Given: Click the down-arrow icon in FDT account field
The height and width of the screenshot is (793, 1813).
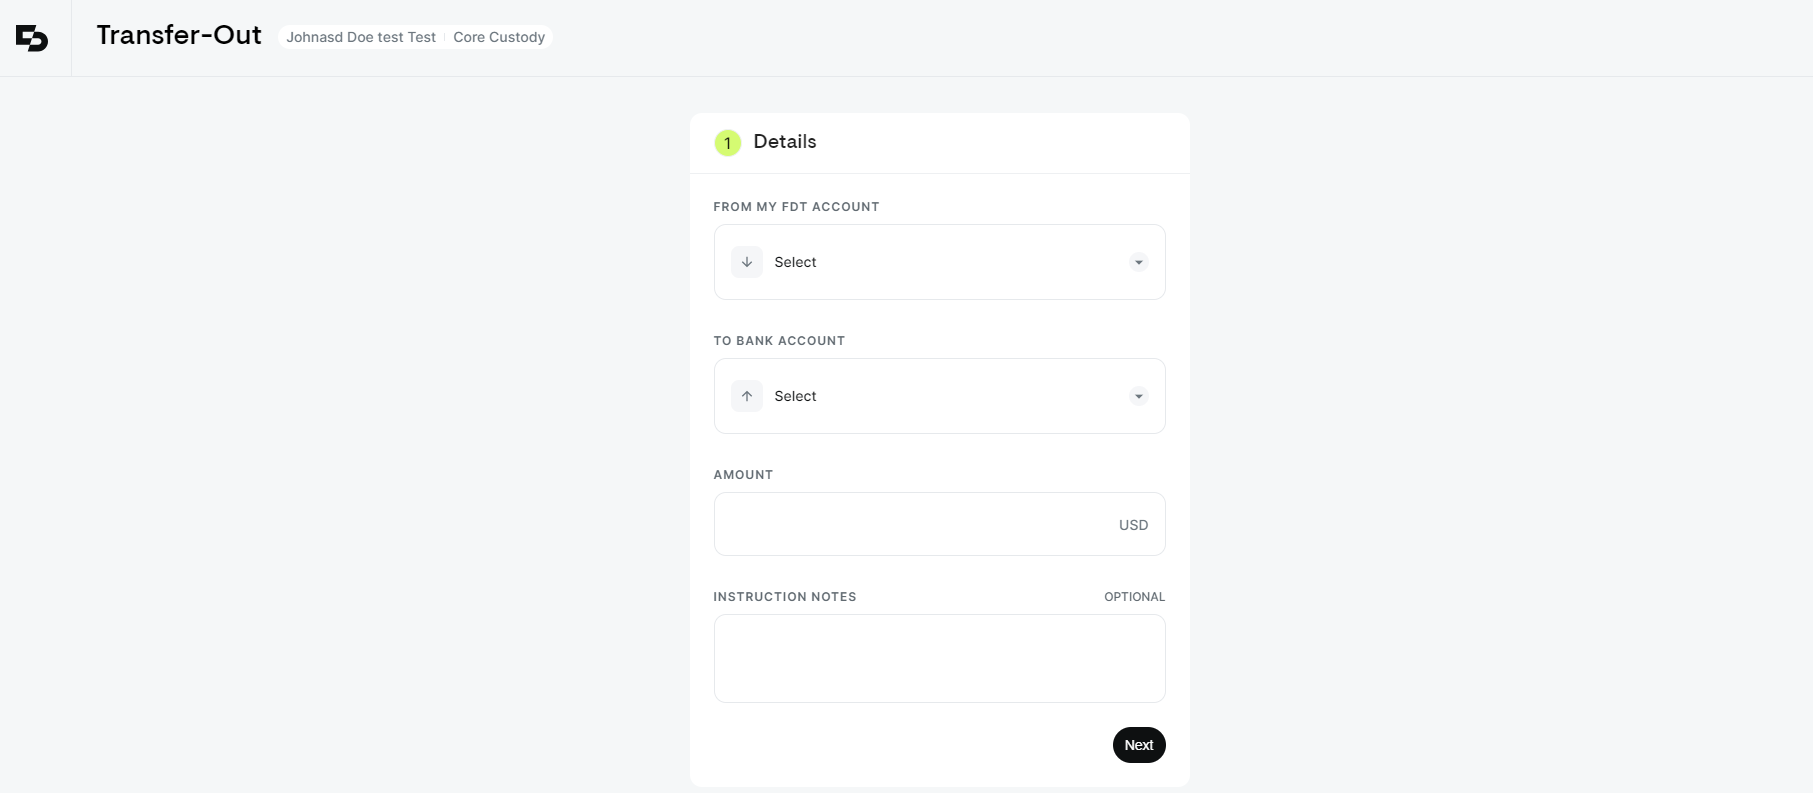Looking at the screenshot, I should (x=747, y=262).
